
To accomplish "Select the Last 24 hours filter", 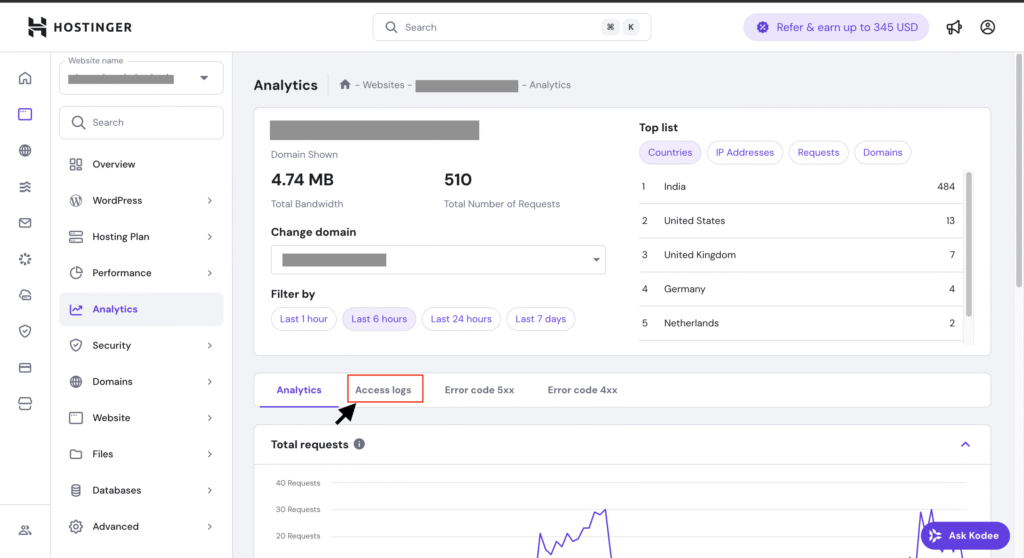I will click(x=461, y=319).
